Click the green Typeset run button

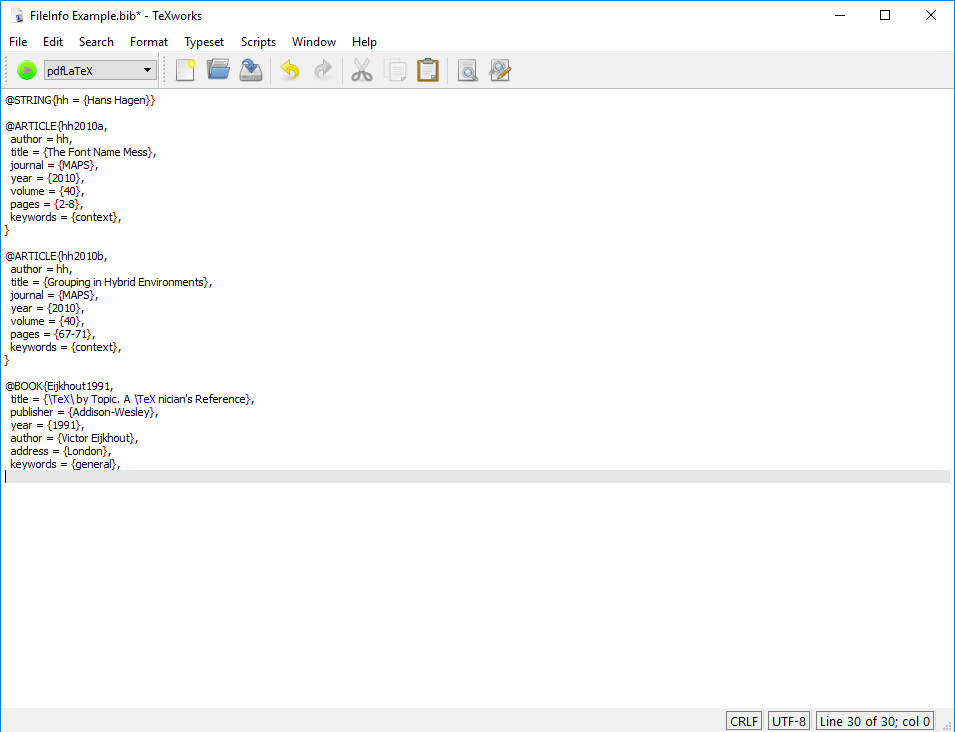click(27, 71)
